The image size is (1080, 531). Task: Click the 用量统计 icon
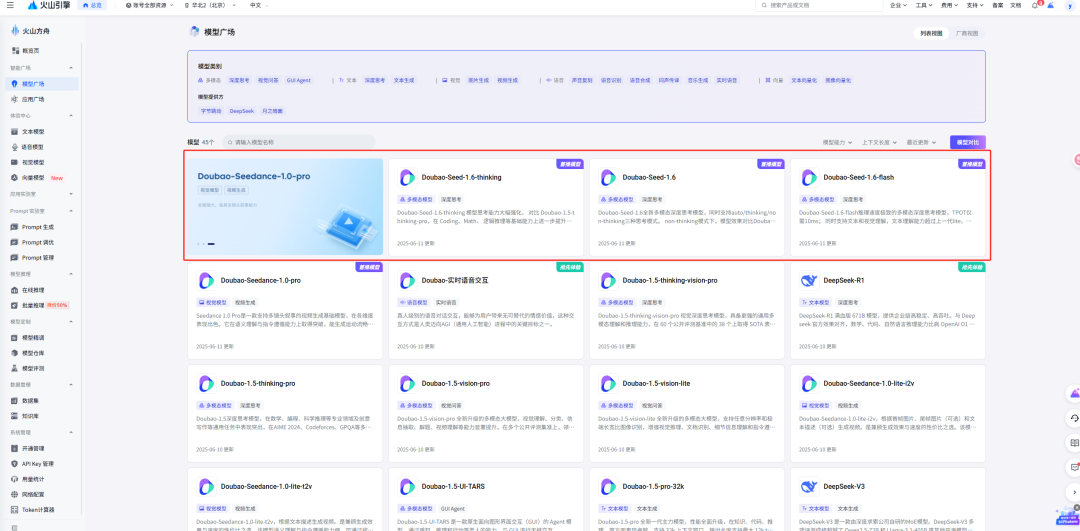(x=15, y=479)
